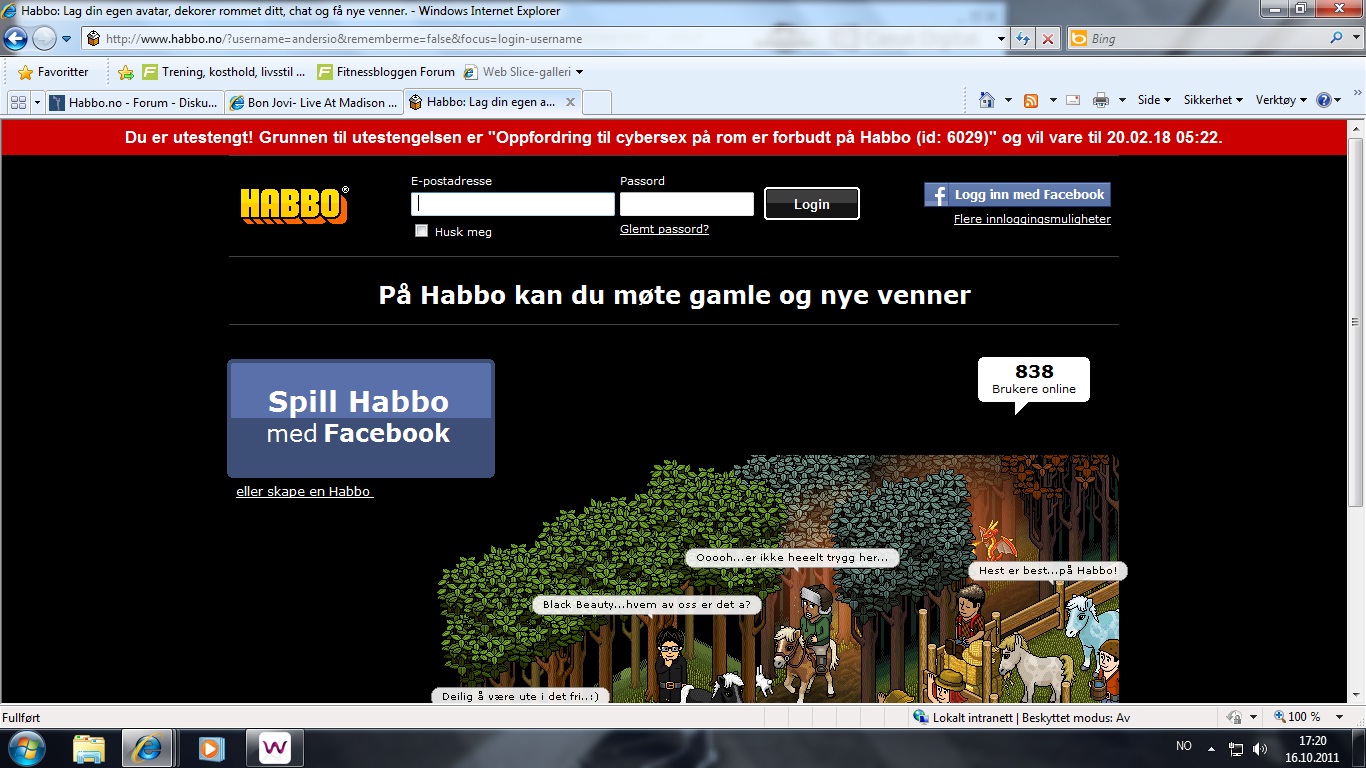The image size is (1366, 768).
Task: Open the Sikkerhet menu
Action: click(x=1213, y=100)
